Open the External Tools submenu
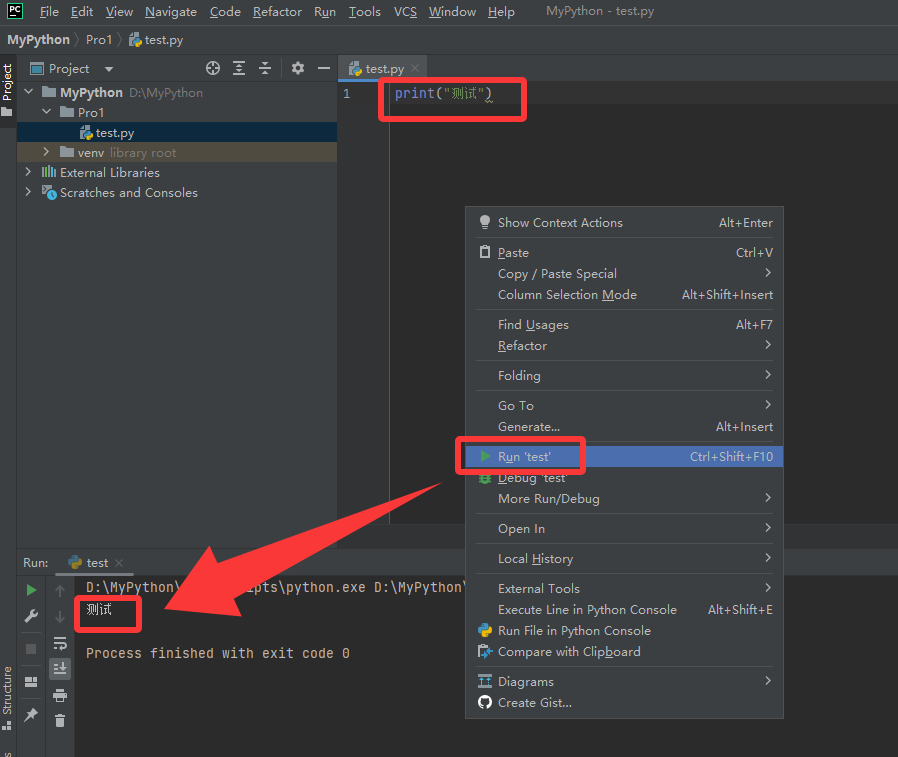The height and width of the screenshot is (757, 898). [624, 589]
